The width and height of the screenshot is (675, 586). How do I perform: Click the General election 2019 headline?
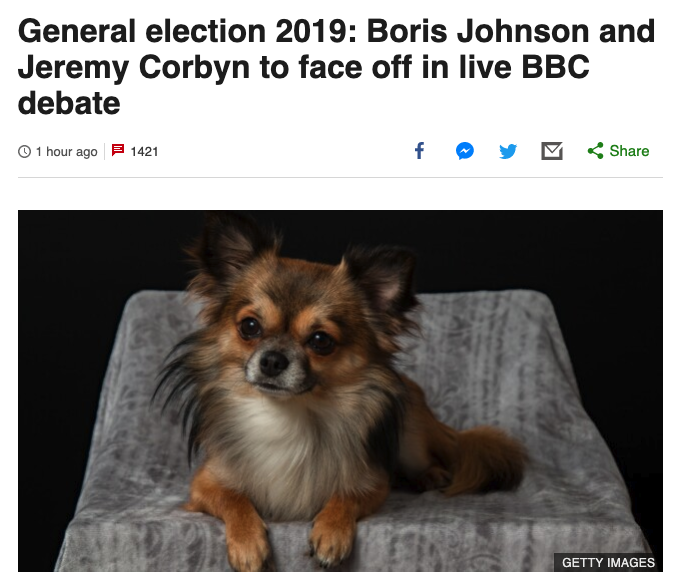[x=336, y=67]
